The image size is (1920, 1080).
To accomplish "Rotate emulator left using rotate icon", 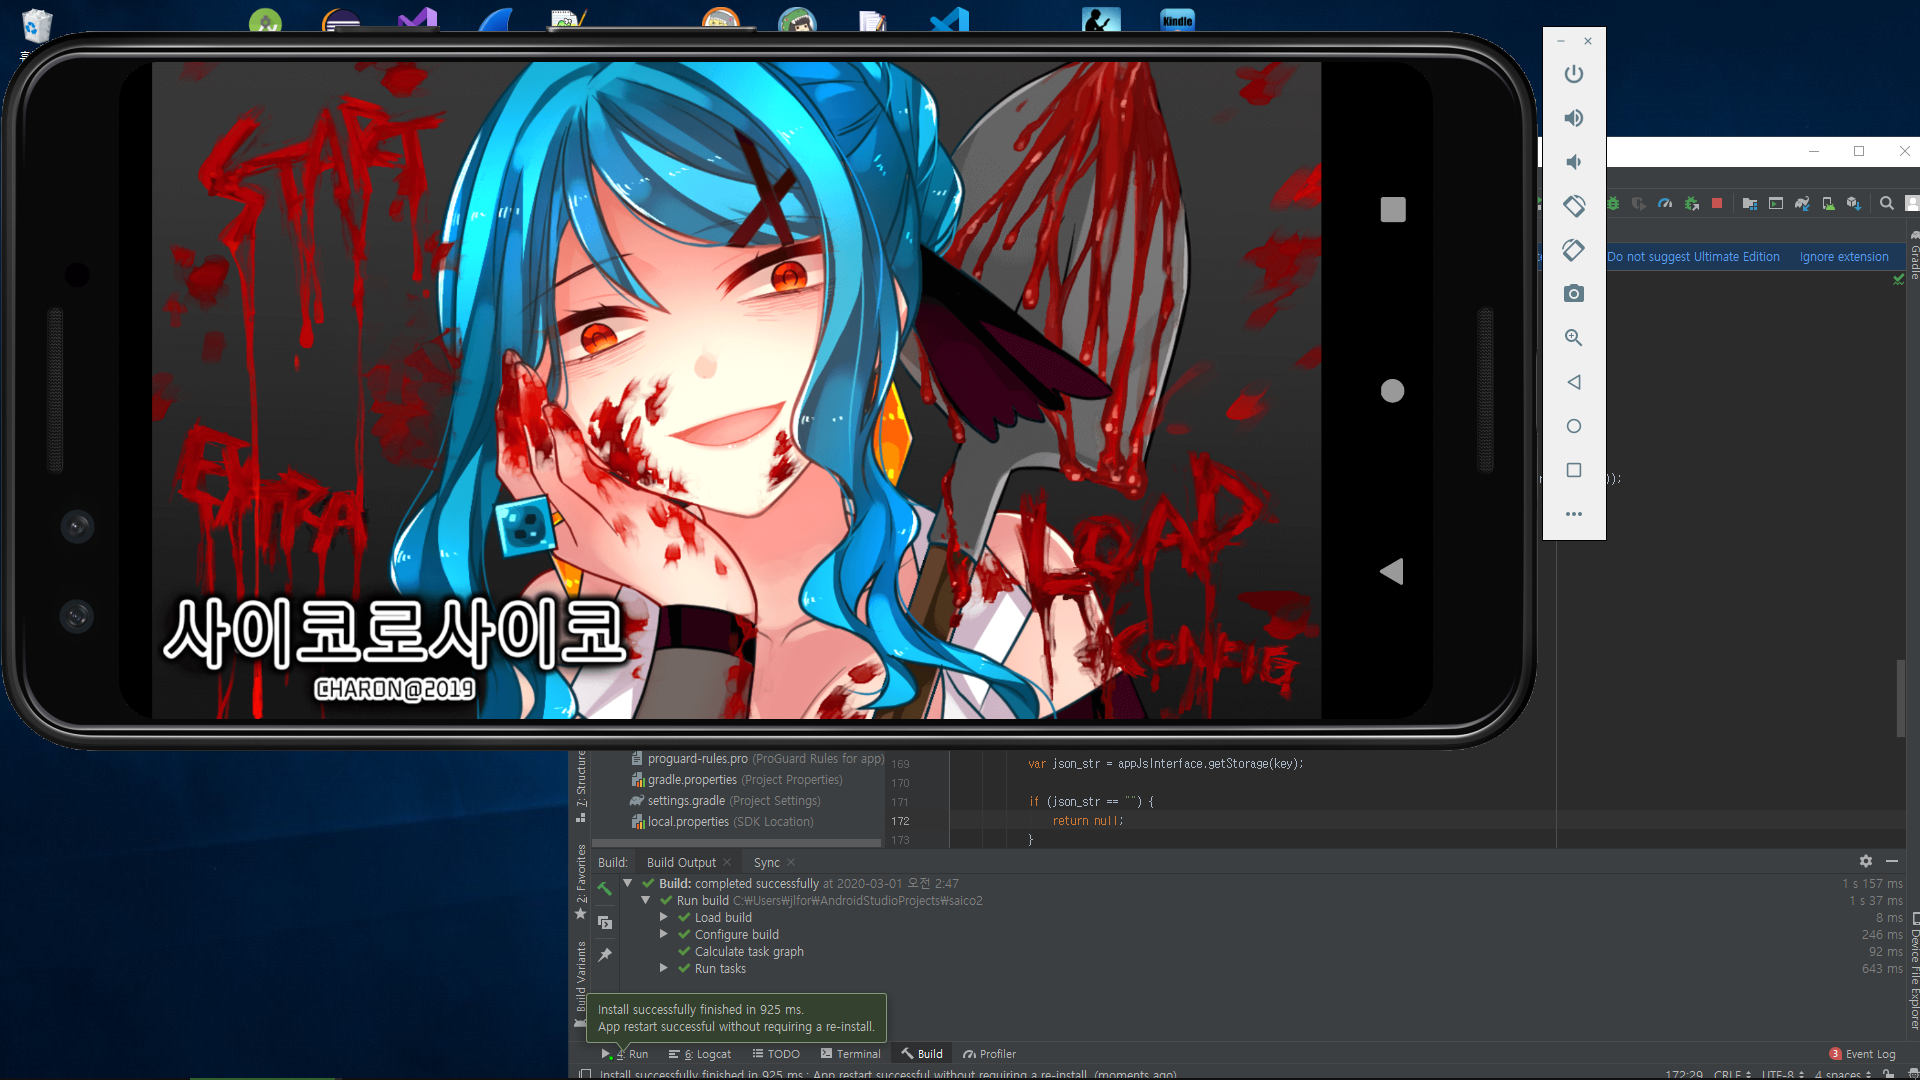I will click(x=1574, y=206).
